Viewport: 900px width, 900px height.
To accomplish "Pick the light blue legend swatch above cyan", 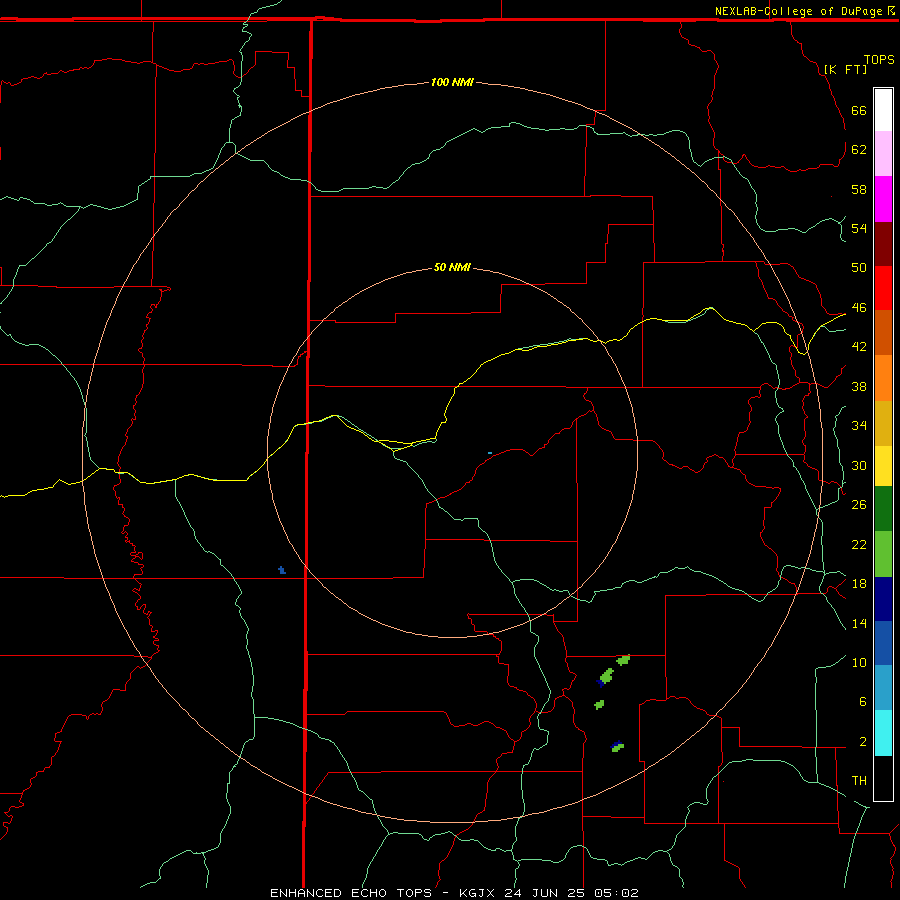I will (883, 688).
